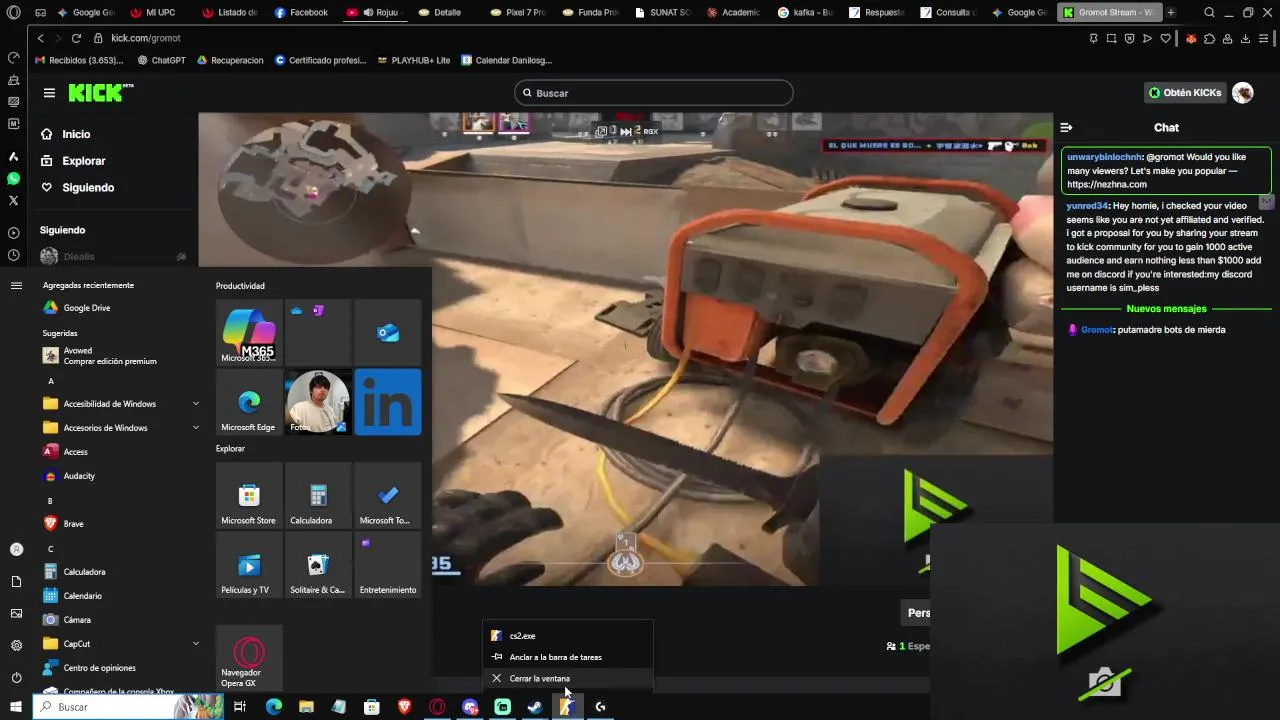Image resolution: width=1280 pixels, height=720 pixels.
Task: Collapse the chat panel arrow icon
Action: coord(1066,127)
